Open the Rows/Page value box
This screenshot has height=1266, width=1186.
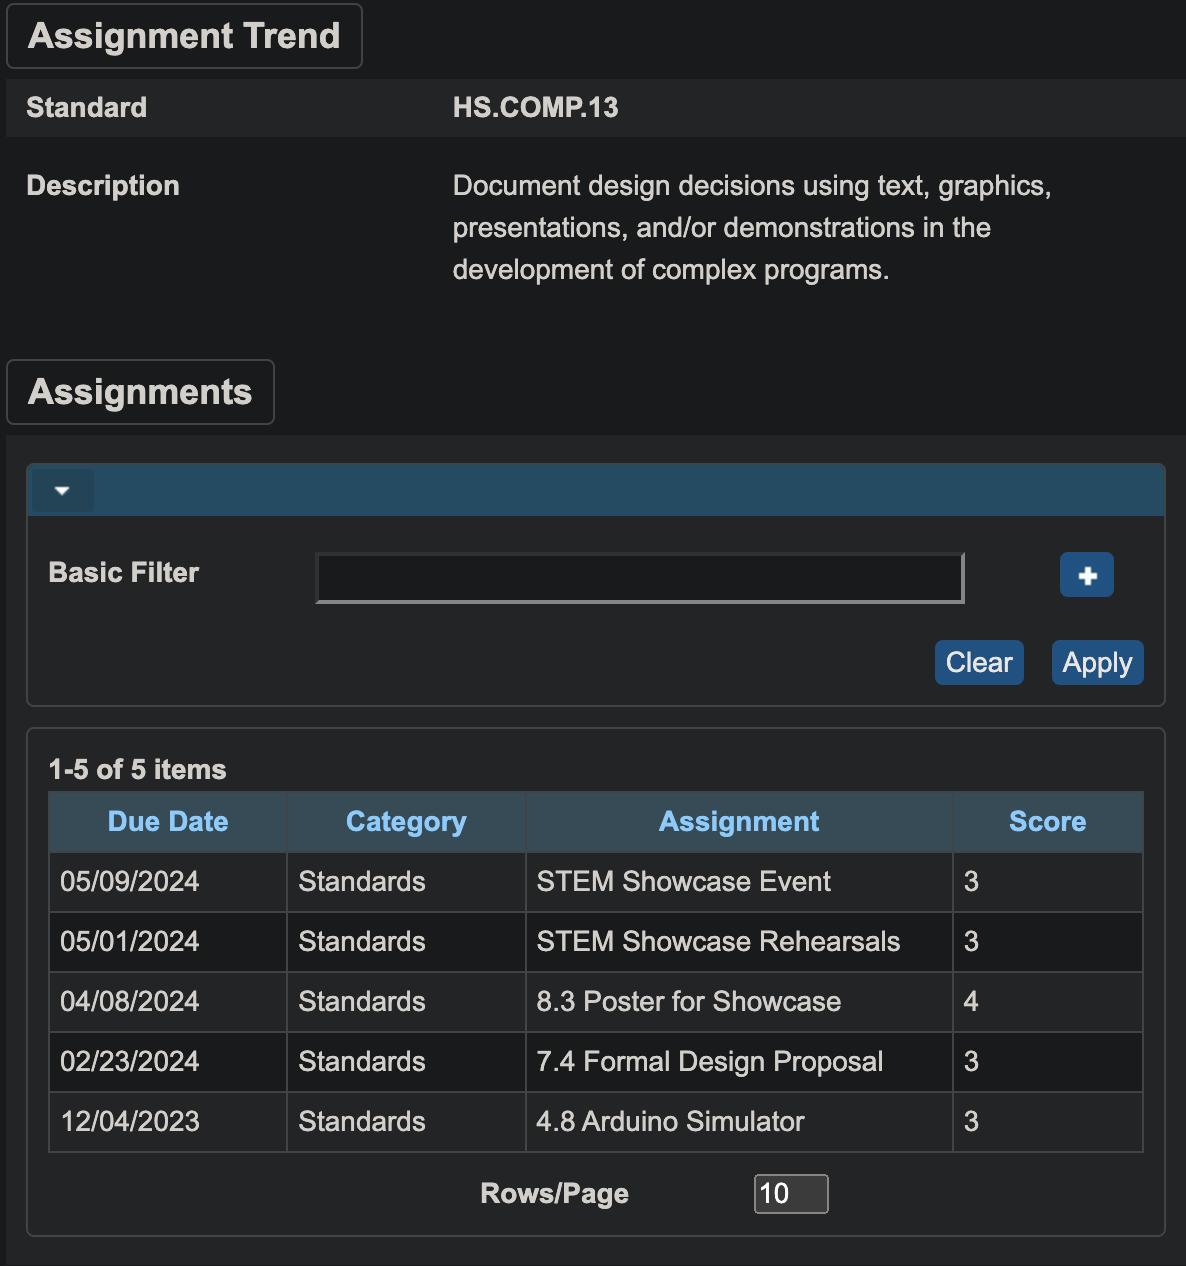point(790,1193)
